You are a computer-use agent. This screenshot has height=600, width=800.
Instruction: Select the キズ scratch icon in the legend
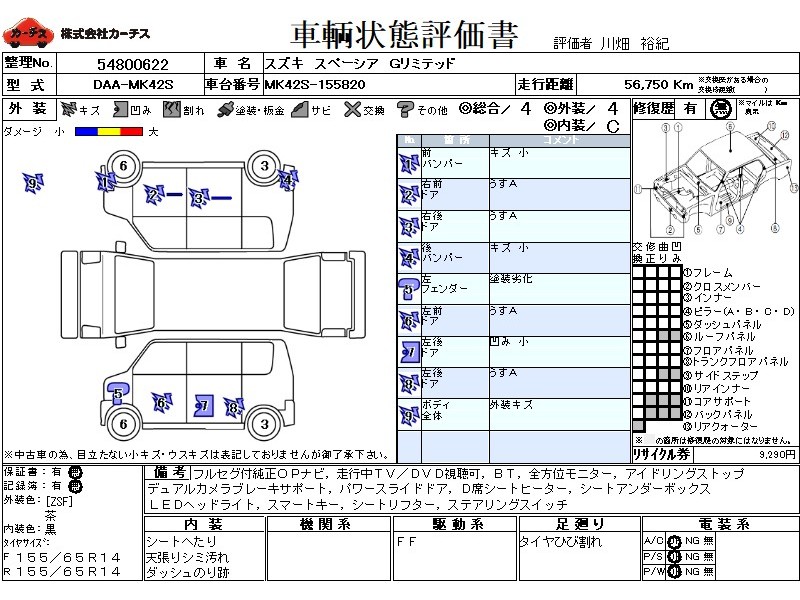68,109
